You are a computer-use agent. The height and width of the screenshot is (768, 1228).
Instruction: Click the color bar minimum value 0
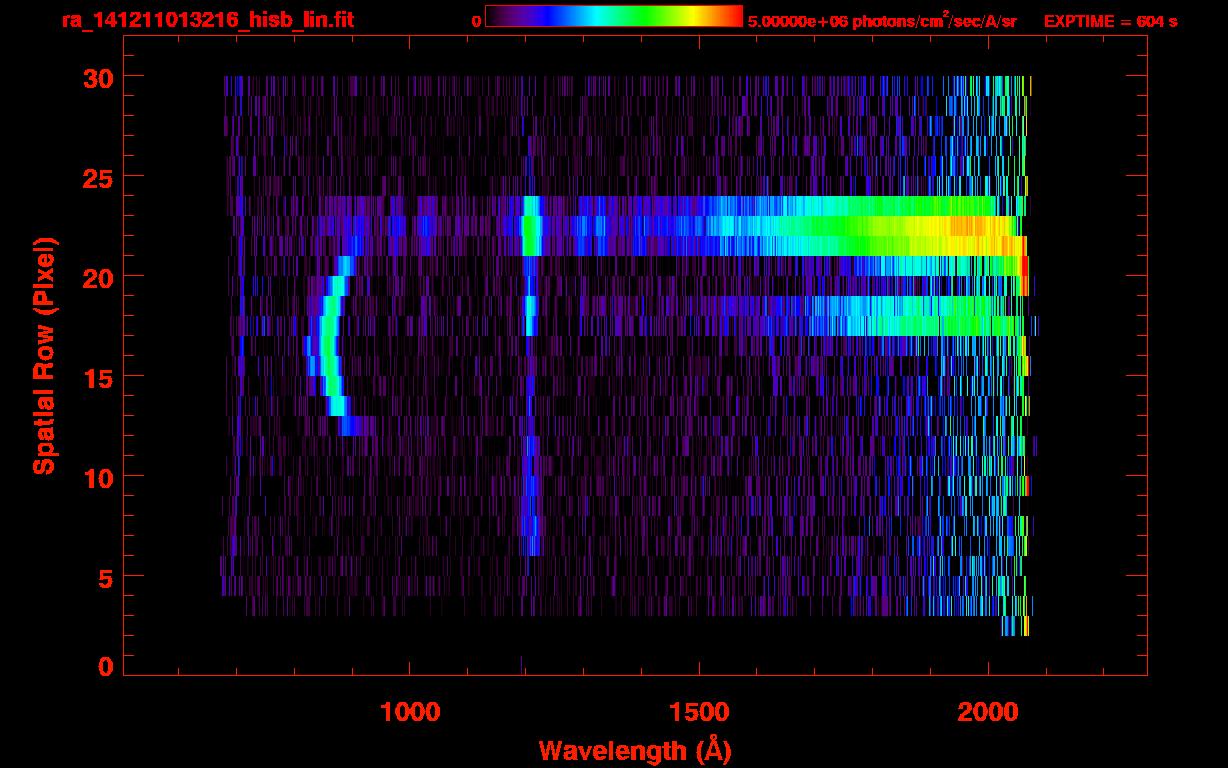tap(476, 21)
